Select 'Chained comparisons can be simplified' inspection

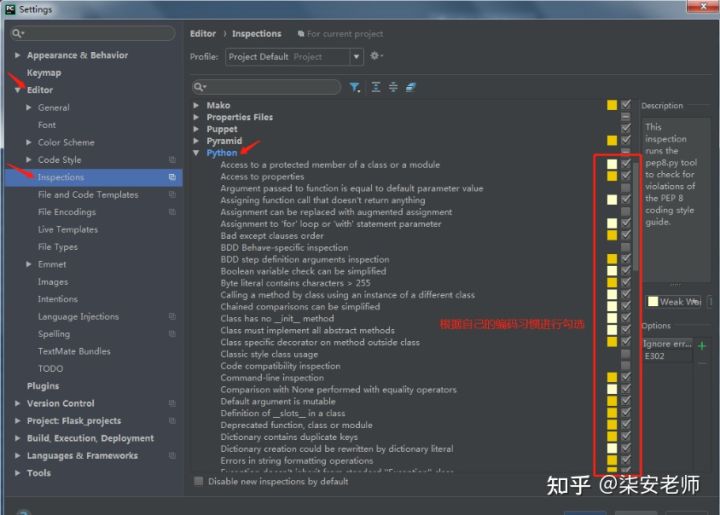coord(300,307)
